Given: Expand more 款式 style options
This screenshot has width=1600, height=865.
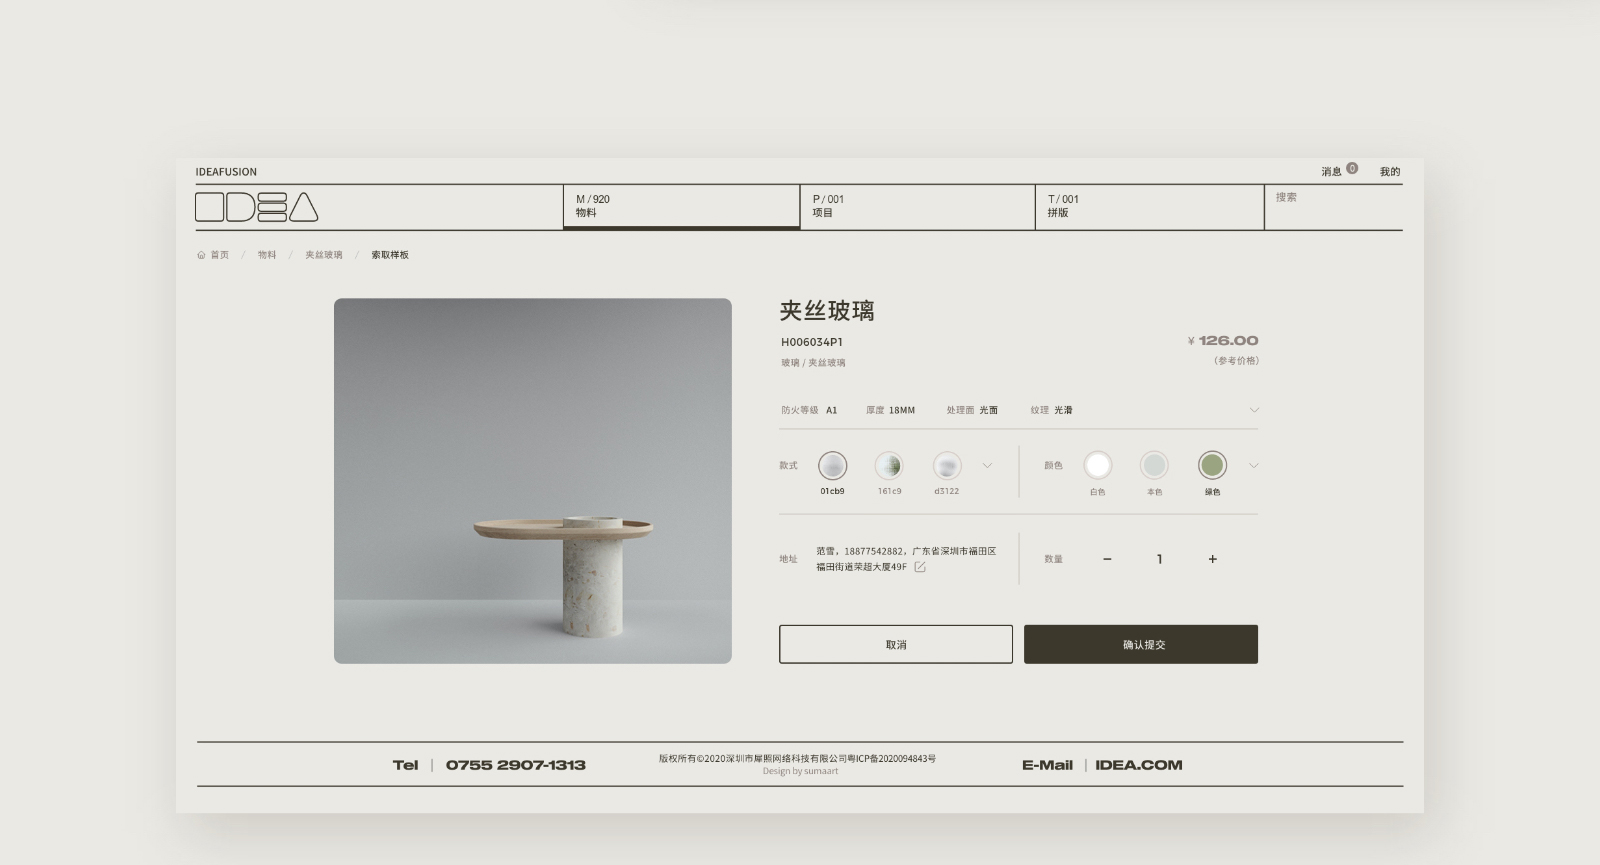Looking at the screenshot, I should tap(987, 465).
